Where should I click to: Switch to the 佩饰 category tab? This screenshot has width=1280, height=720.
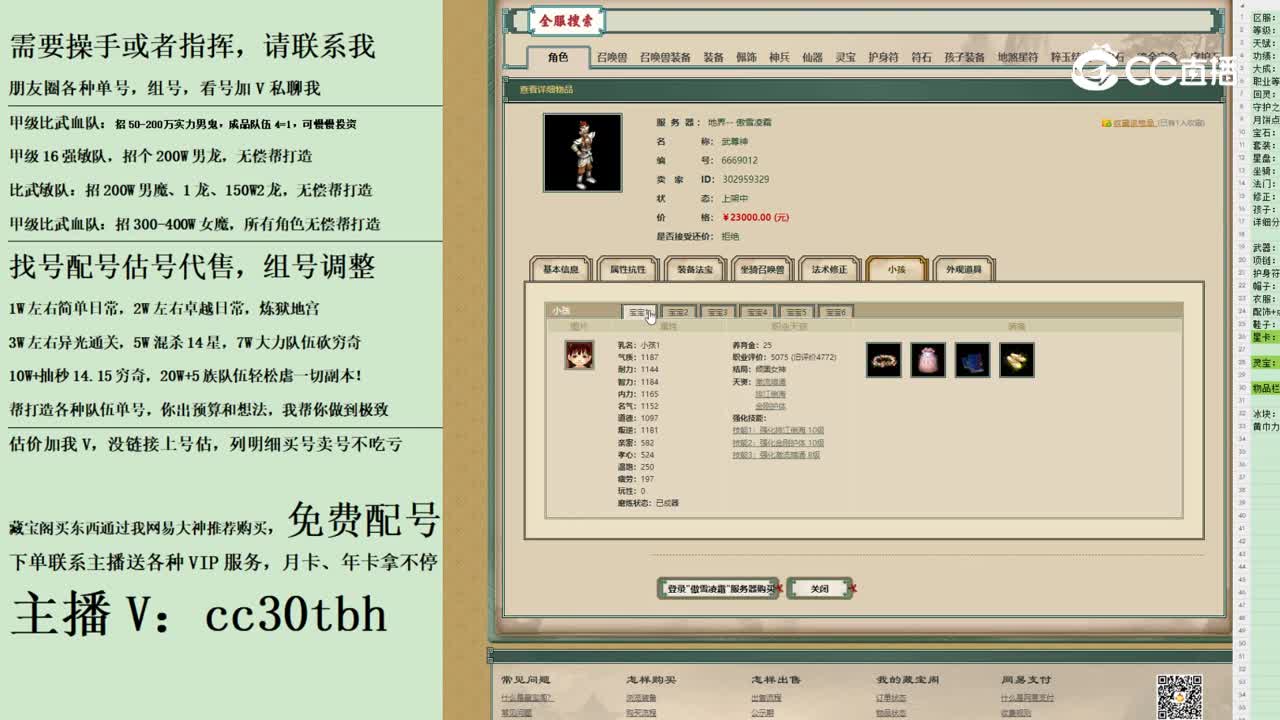tap(746, 57)
